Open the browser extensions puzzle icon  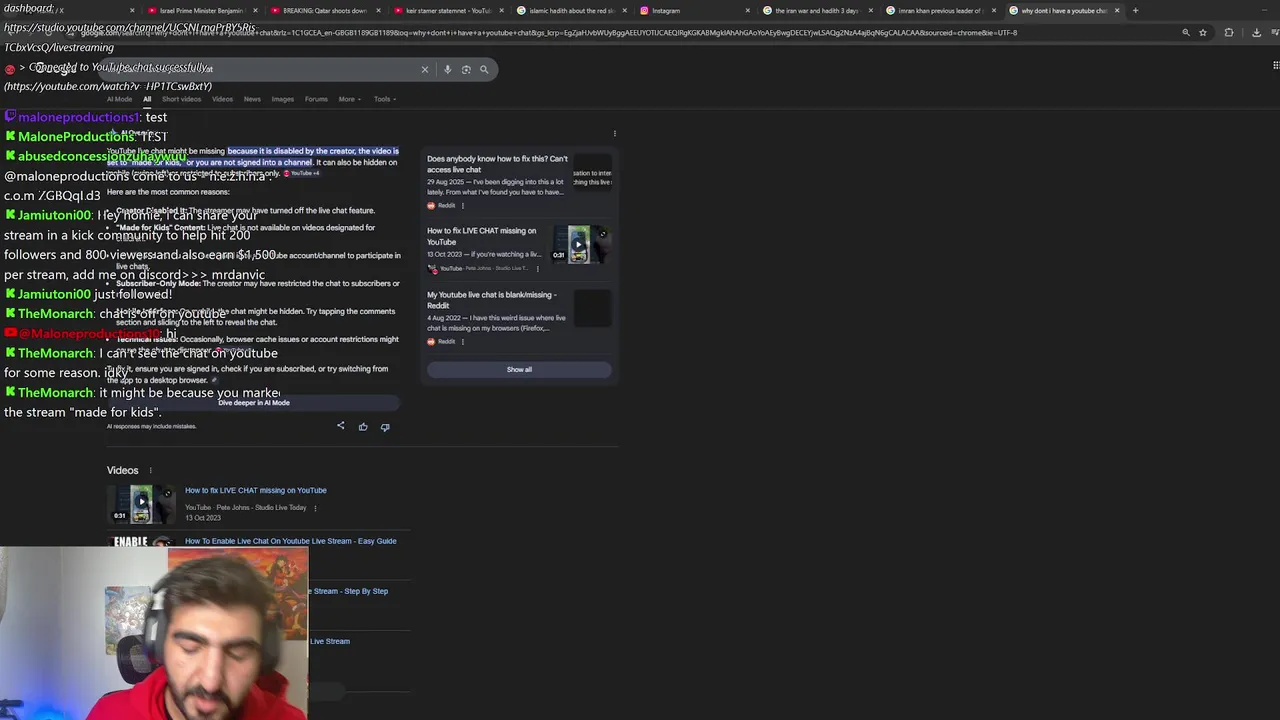tap(1229, 32)
